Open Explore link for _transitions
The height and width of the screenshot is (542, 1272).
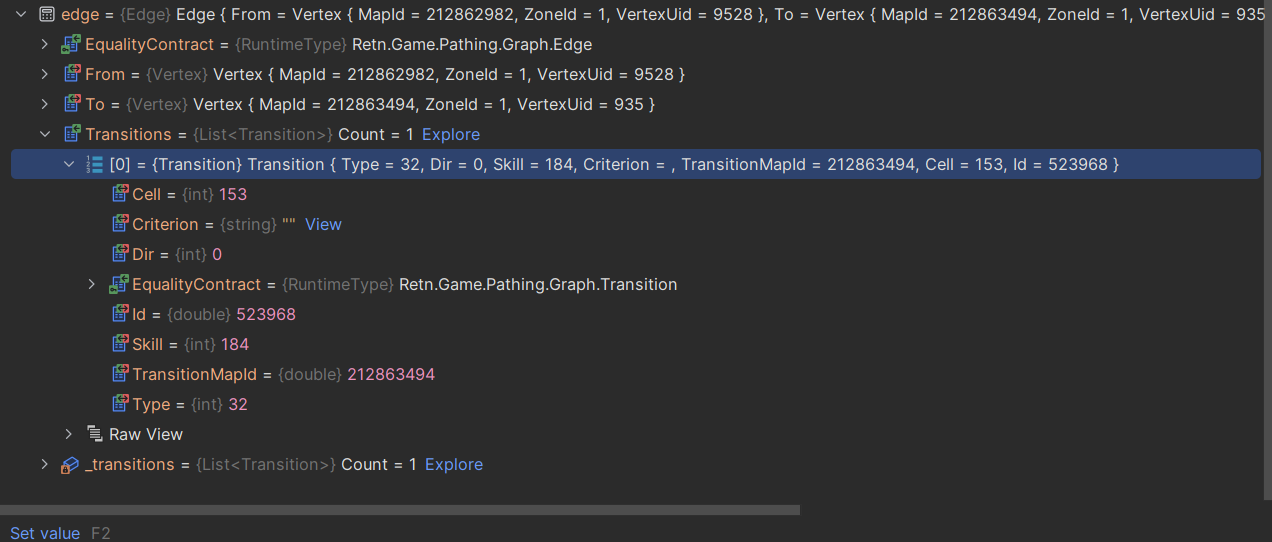tap(453, 464)
